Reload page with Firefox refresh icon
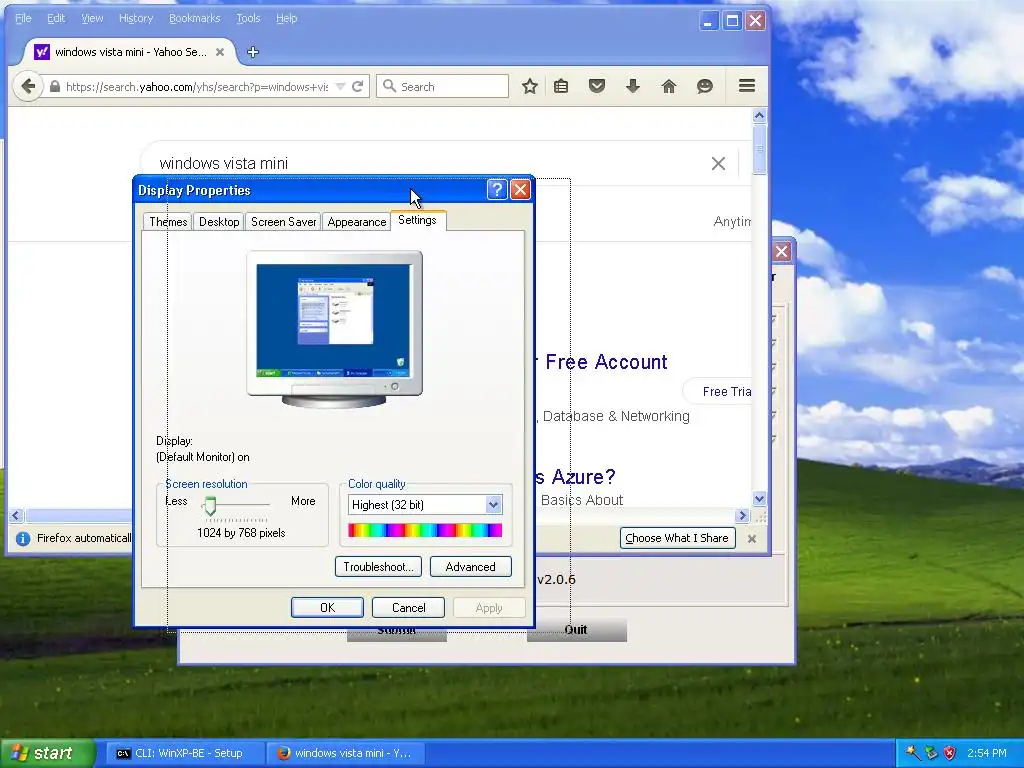1024x768 pixels. coord(357,86)
